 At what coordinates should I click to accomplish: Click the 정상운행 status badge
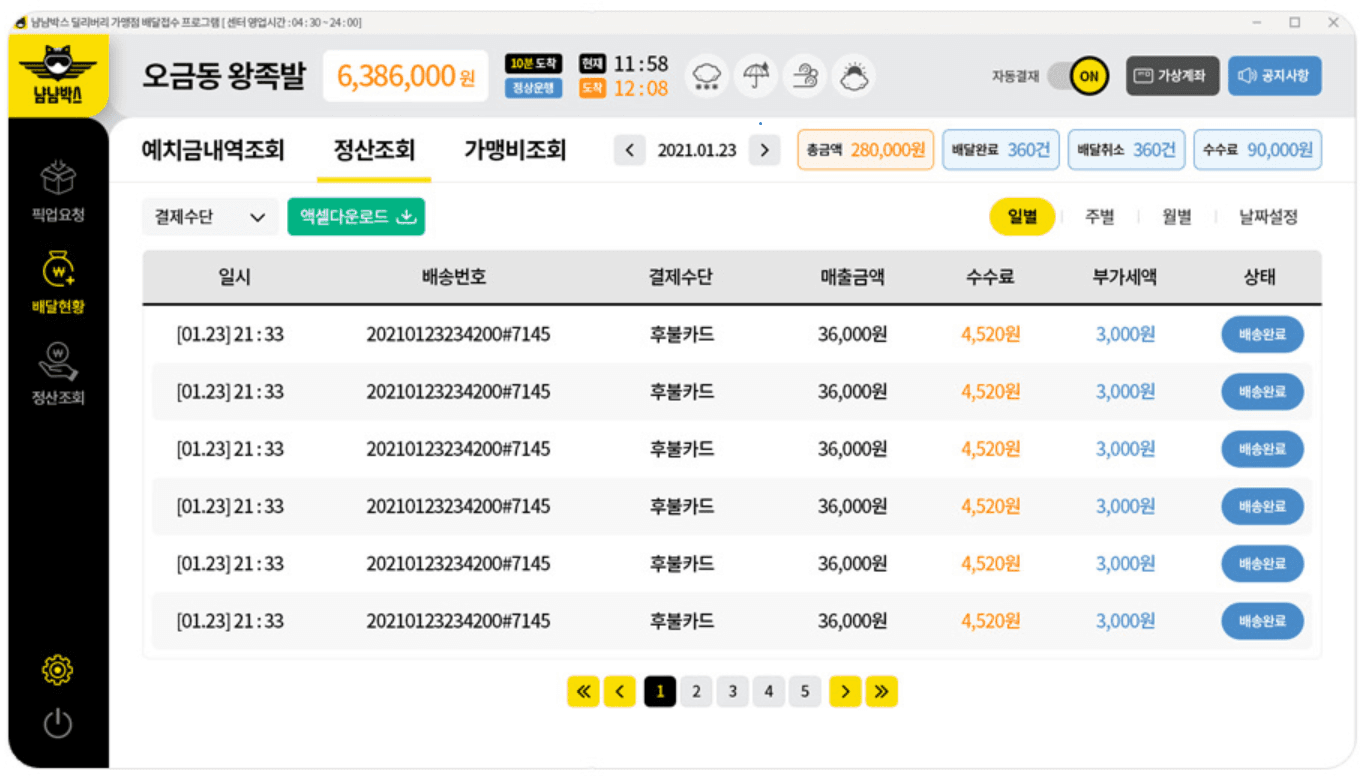(x=534, y=88)
